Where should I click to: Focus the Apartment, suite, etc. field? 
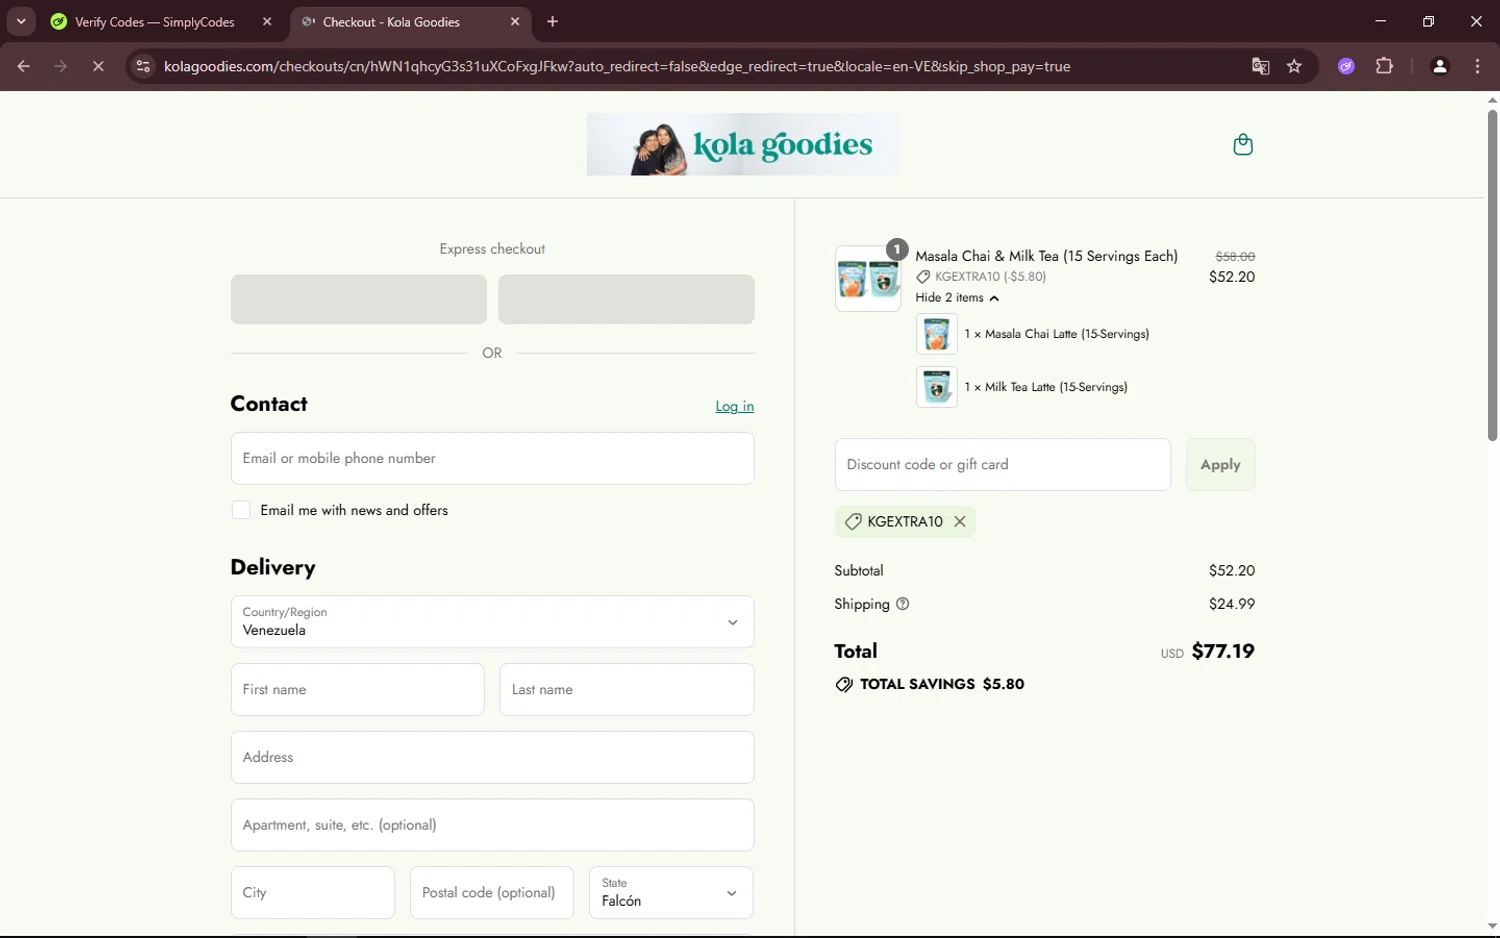pos(492,825)
